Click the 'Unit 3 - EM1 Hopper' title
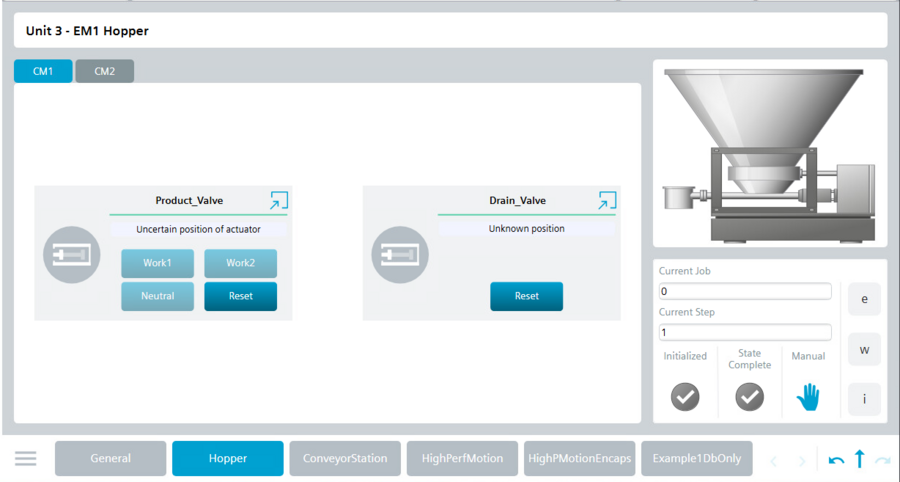 (x=87, y=31)
